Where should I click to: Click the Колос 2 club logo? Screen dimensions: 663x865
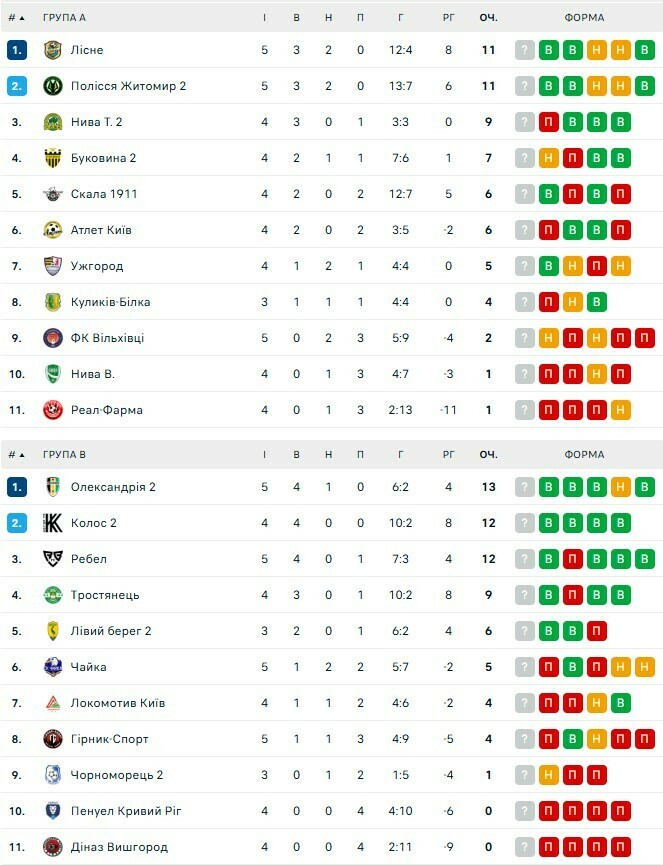tap(53, 523)
